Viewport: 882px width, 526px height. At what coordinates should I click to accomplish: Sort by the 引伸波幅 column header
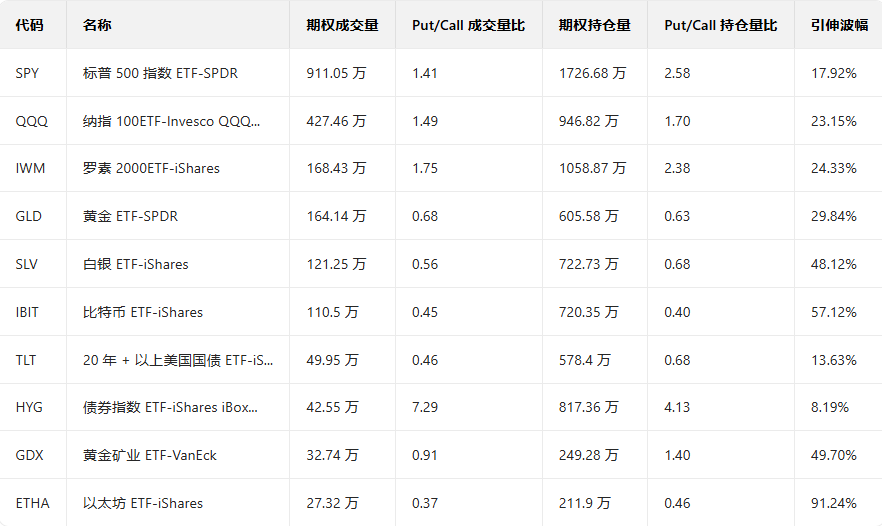(838, 25)
